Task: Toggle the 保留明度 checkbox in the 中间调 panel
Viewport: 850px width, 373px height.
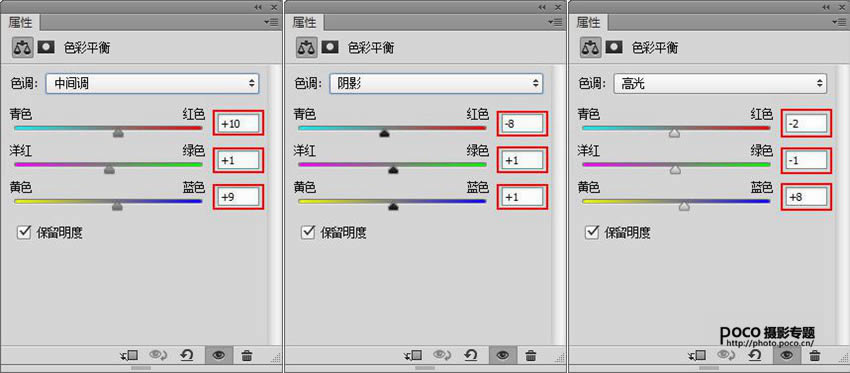Action: coord(23,232)
